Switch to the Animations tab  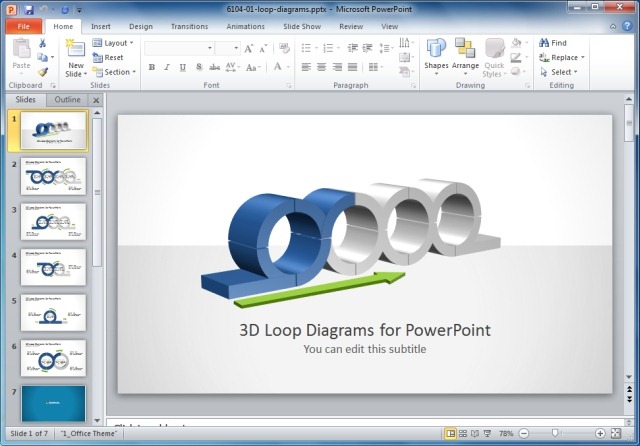point(245,27)
